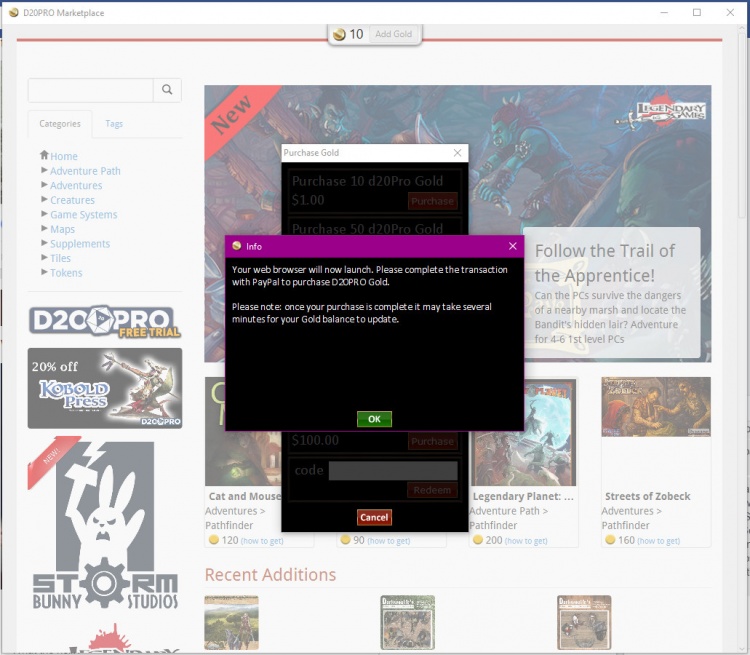Open first Recent Additions thumbnail

(x=232, y=622)
